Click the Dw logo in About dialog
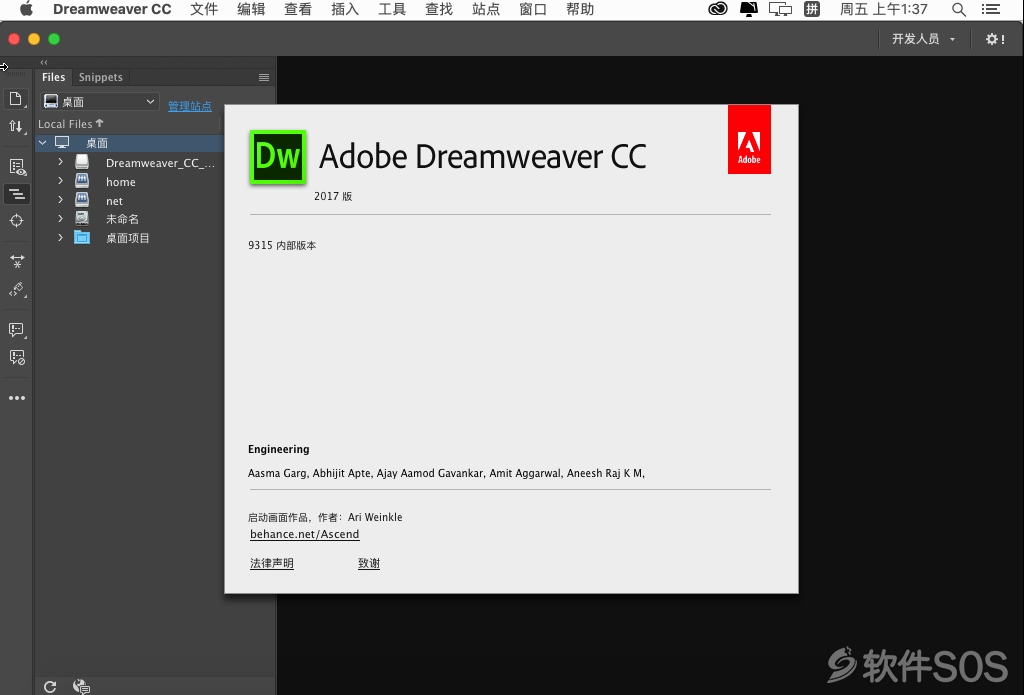Viewport: 1024px width, 695px height. coord(278,157)
